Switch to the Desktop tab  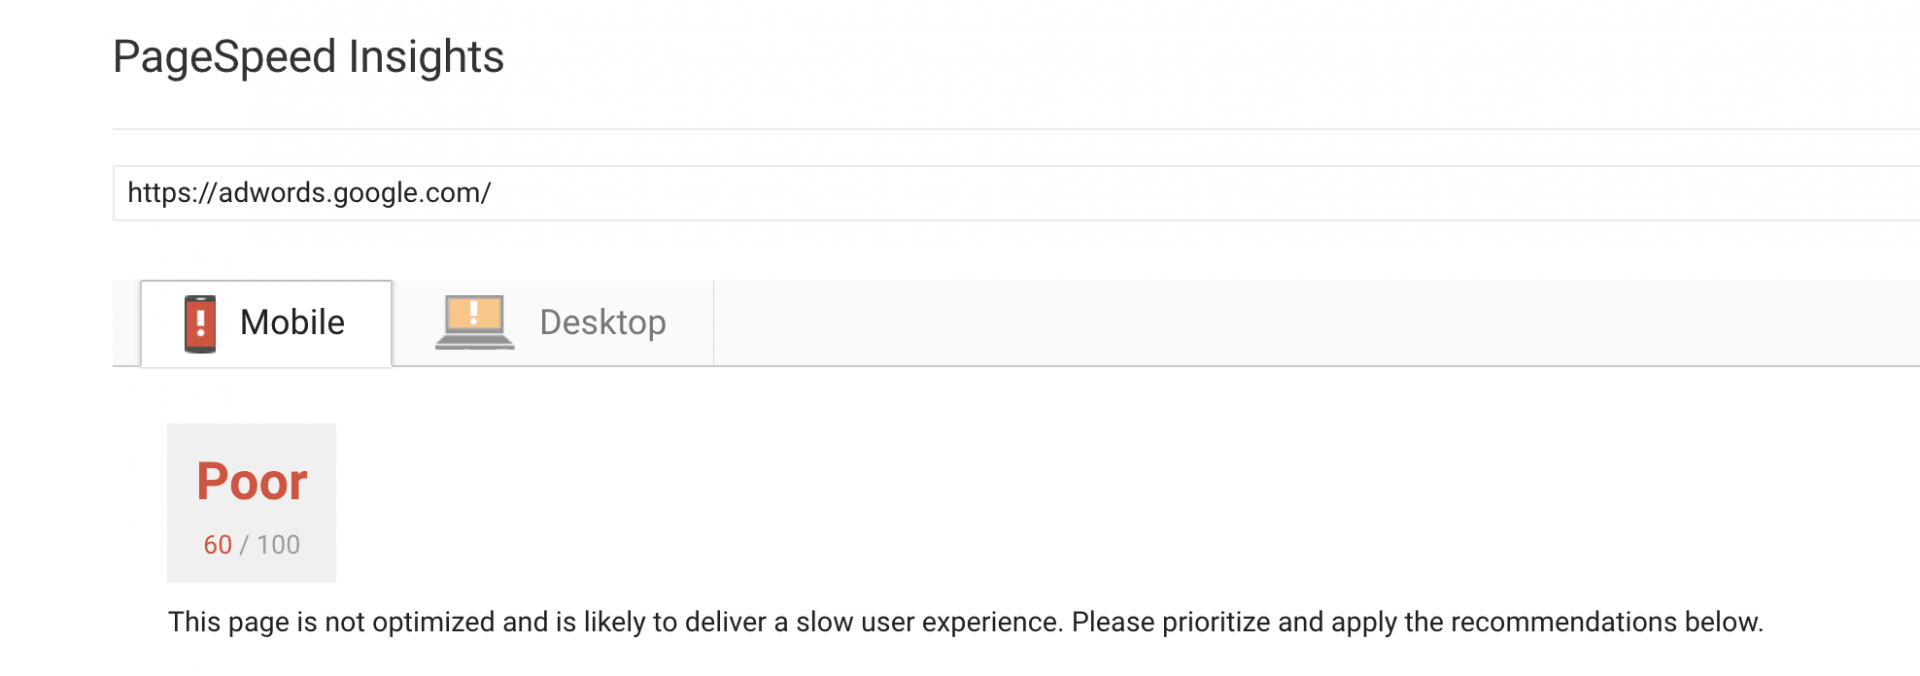coord(553,323)
